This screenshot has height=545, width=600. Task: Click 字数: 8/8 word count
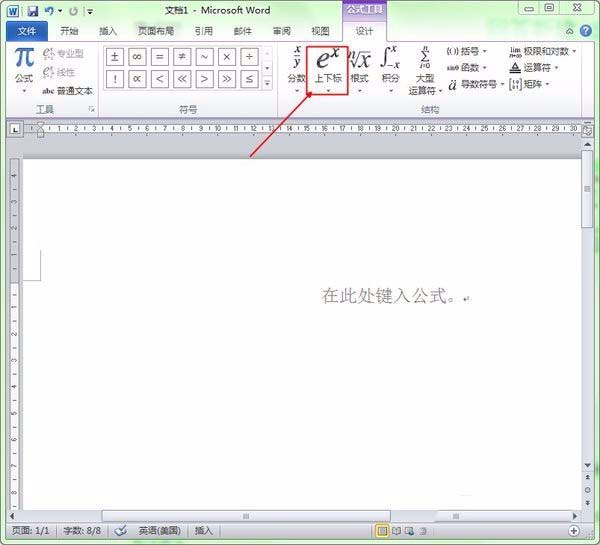click(82, 530)
